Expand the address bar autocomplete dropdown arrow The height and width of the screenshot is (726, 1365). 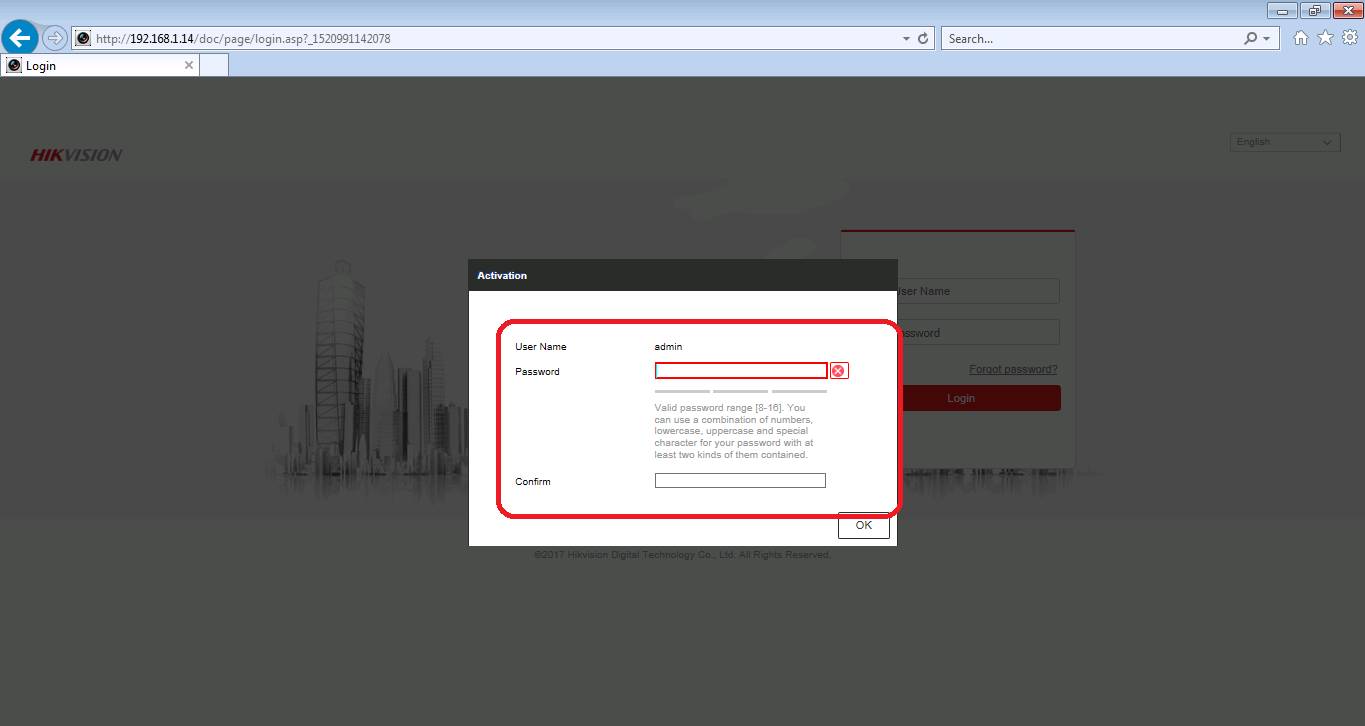click(x=906, y=39)
